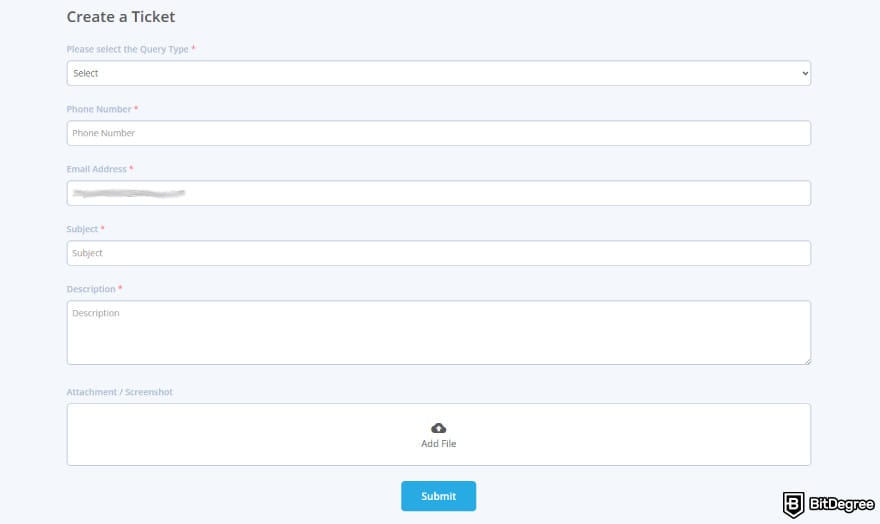
Task: Click the Description field label
Action: click(x=91, y=289)
